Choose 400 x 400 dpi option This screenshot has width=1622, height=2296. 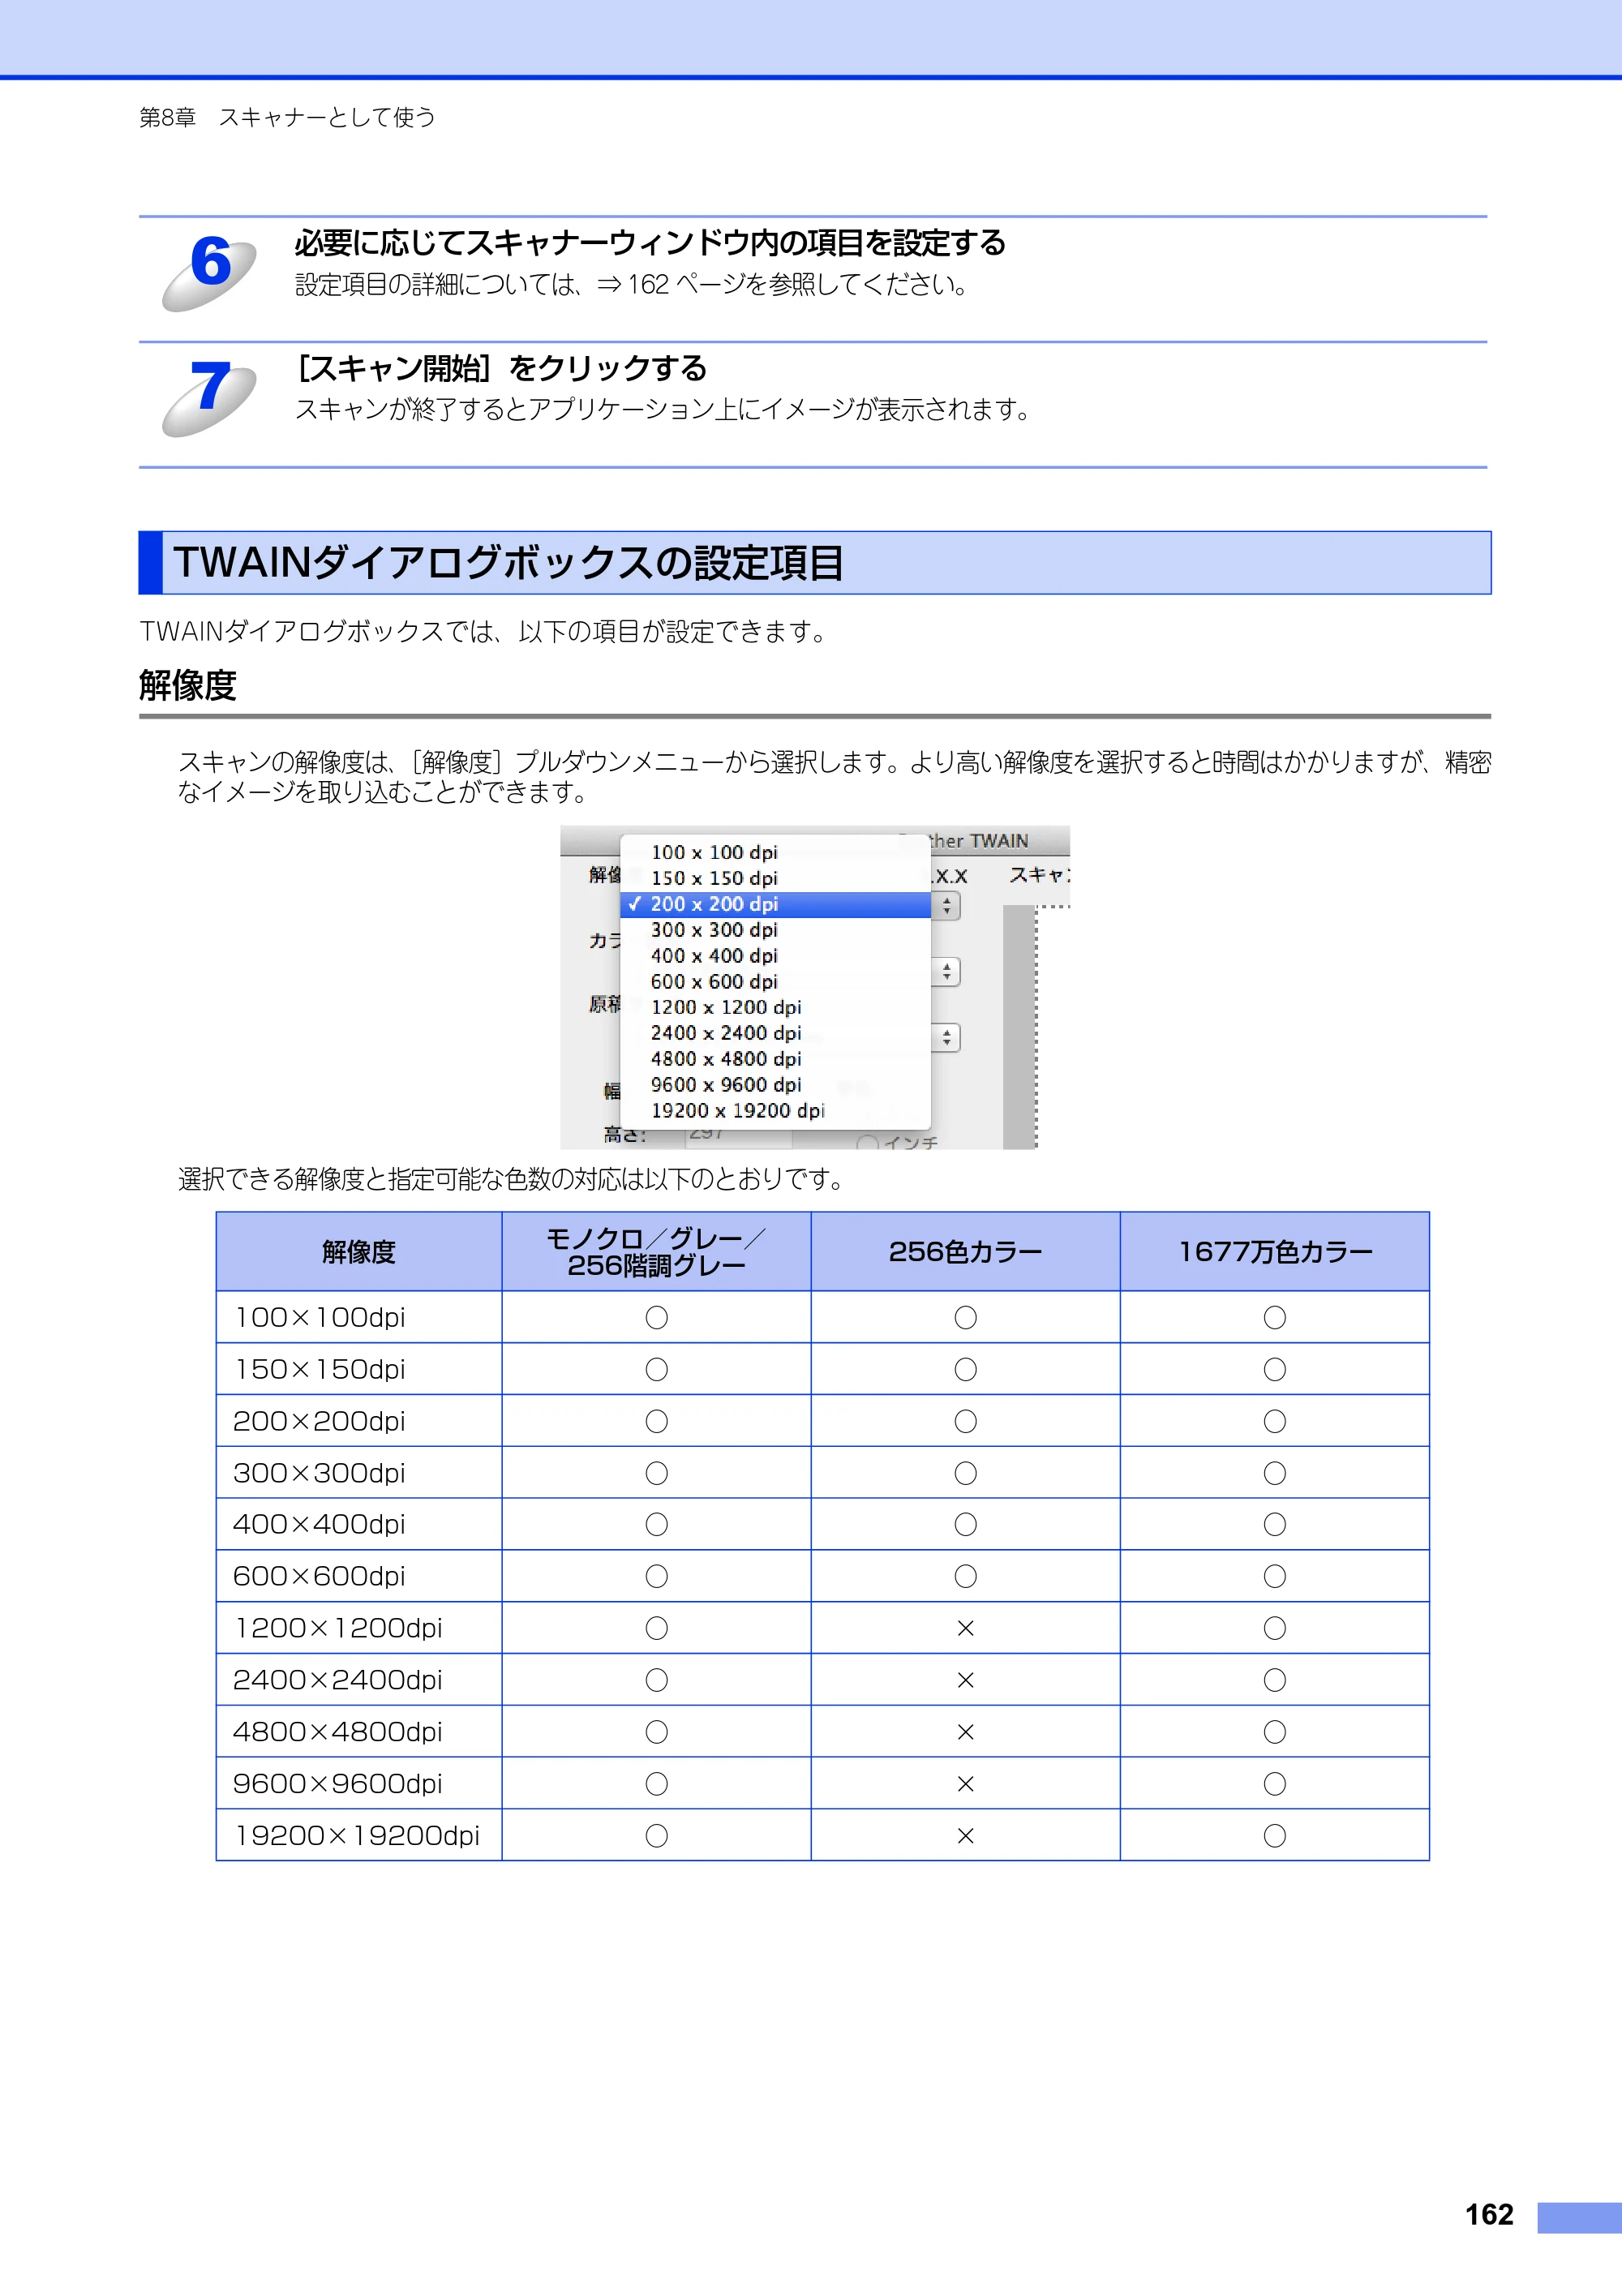(x=775, y=956)
